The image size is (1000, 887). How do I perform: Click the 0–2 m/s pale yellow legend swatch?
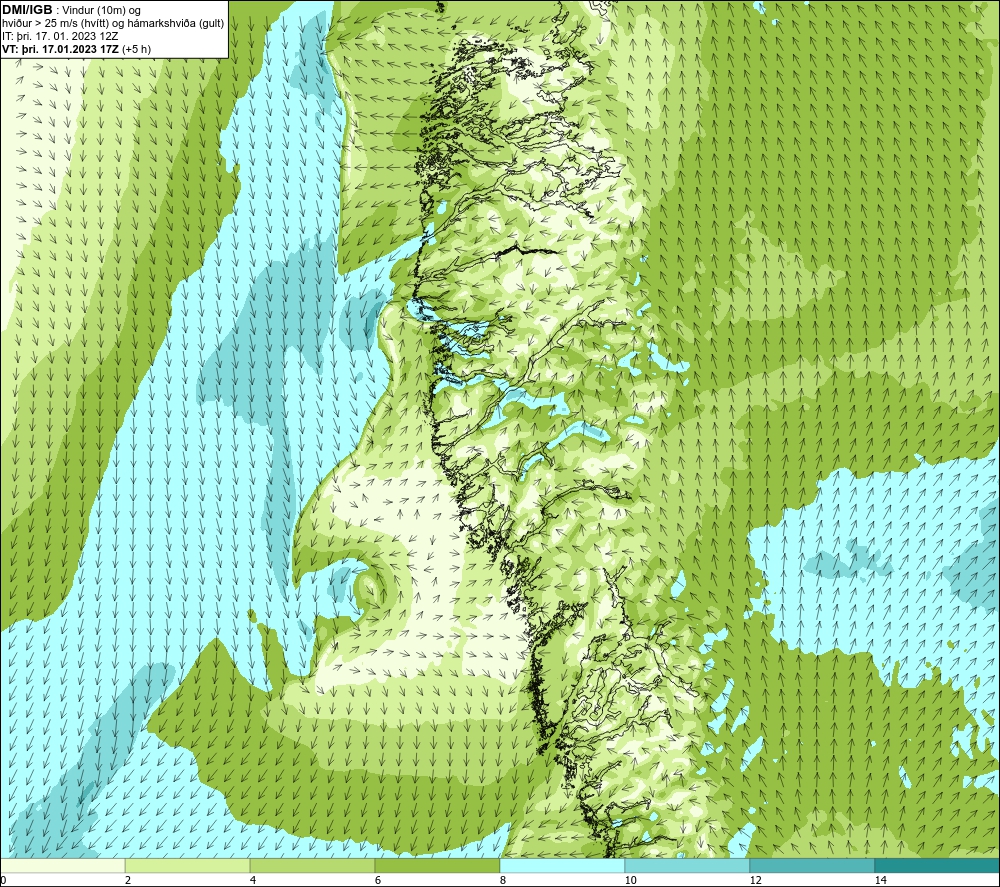click(x=62, y=865)
